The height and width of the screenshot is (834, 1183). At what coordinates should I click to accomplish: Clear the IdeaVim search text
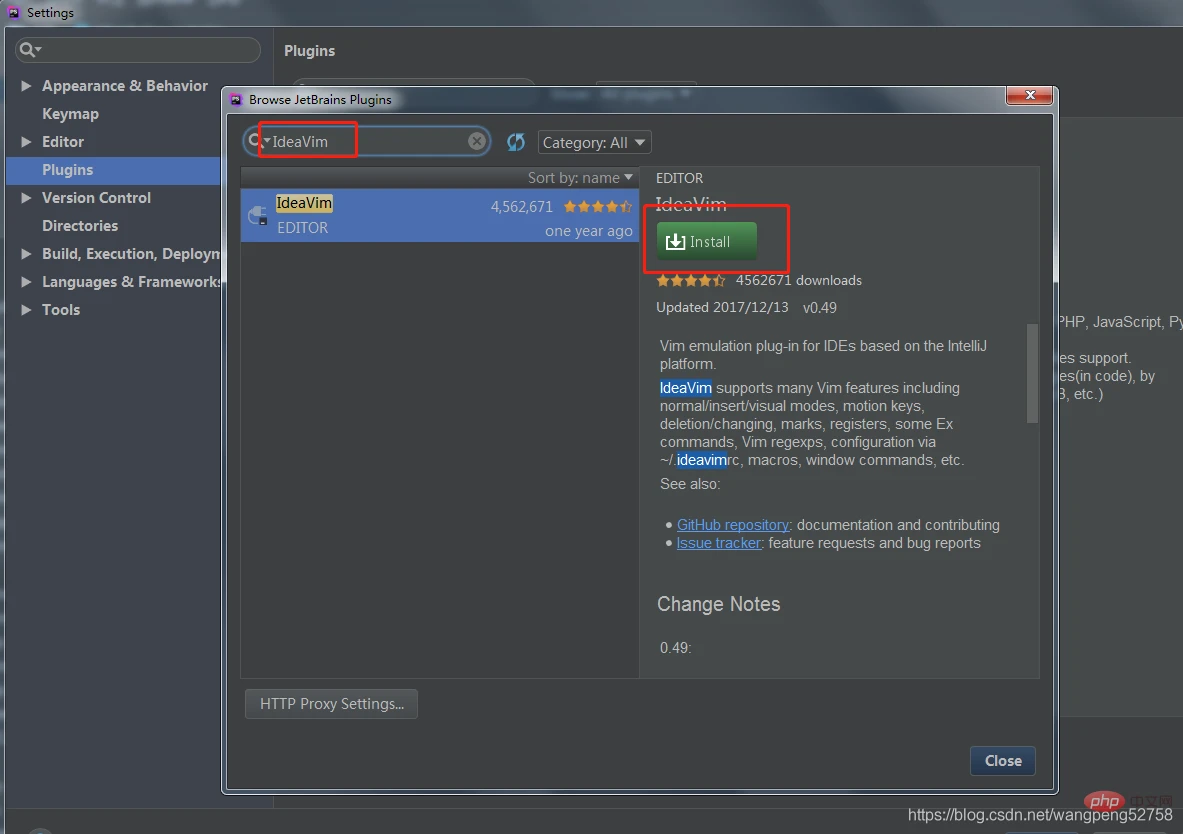[x=477, y=141]
